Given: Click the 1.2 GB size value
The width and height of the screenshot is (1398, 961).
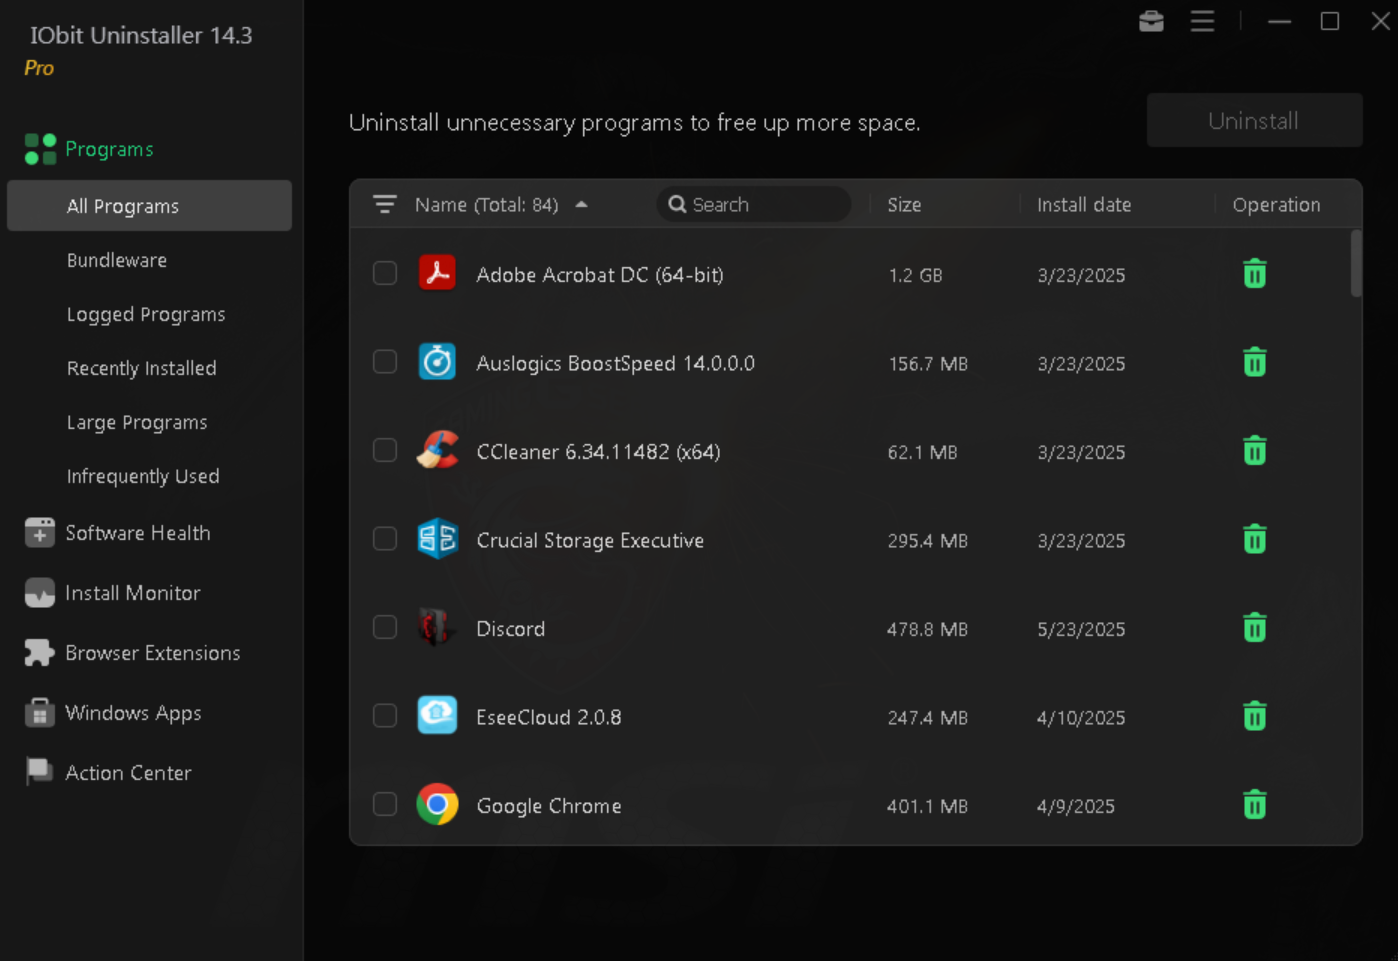Looking at the screenshot, I should [x=915, y=275].
